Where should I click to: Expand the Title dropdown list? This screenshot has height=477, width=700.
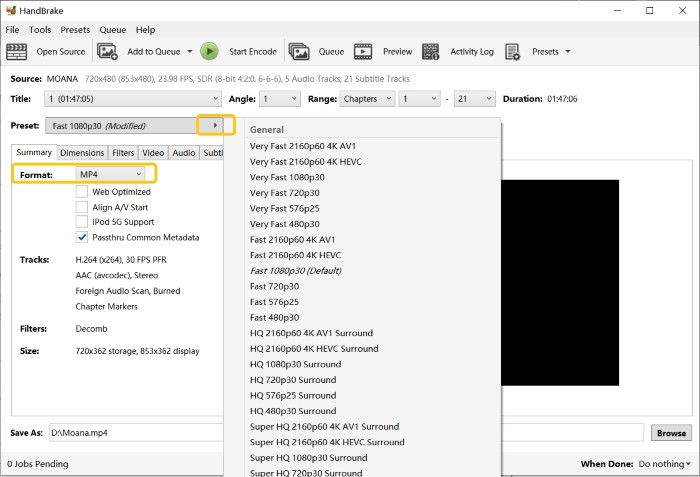pyautogui.click(x=133, y=99)
